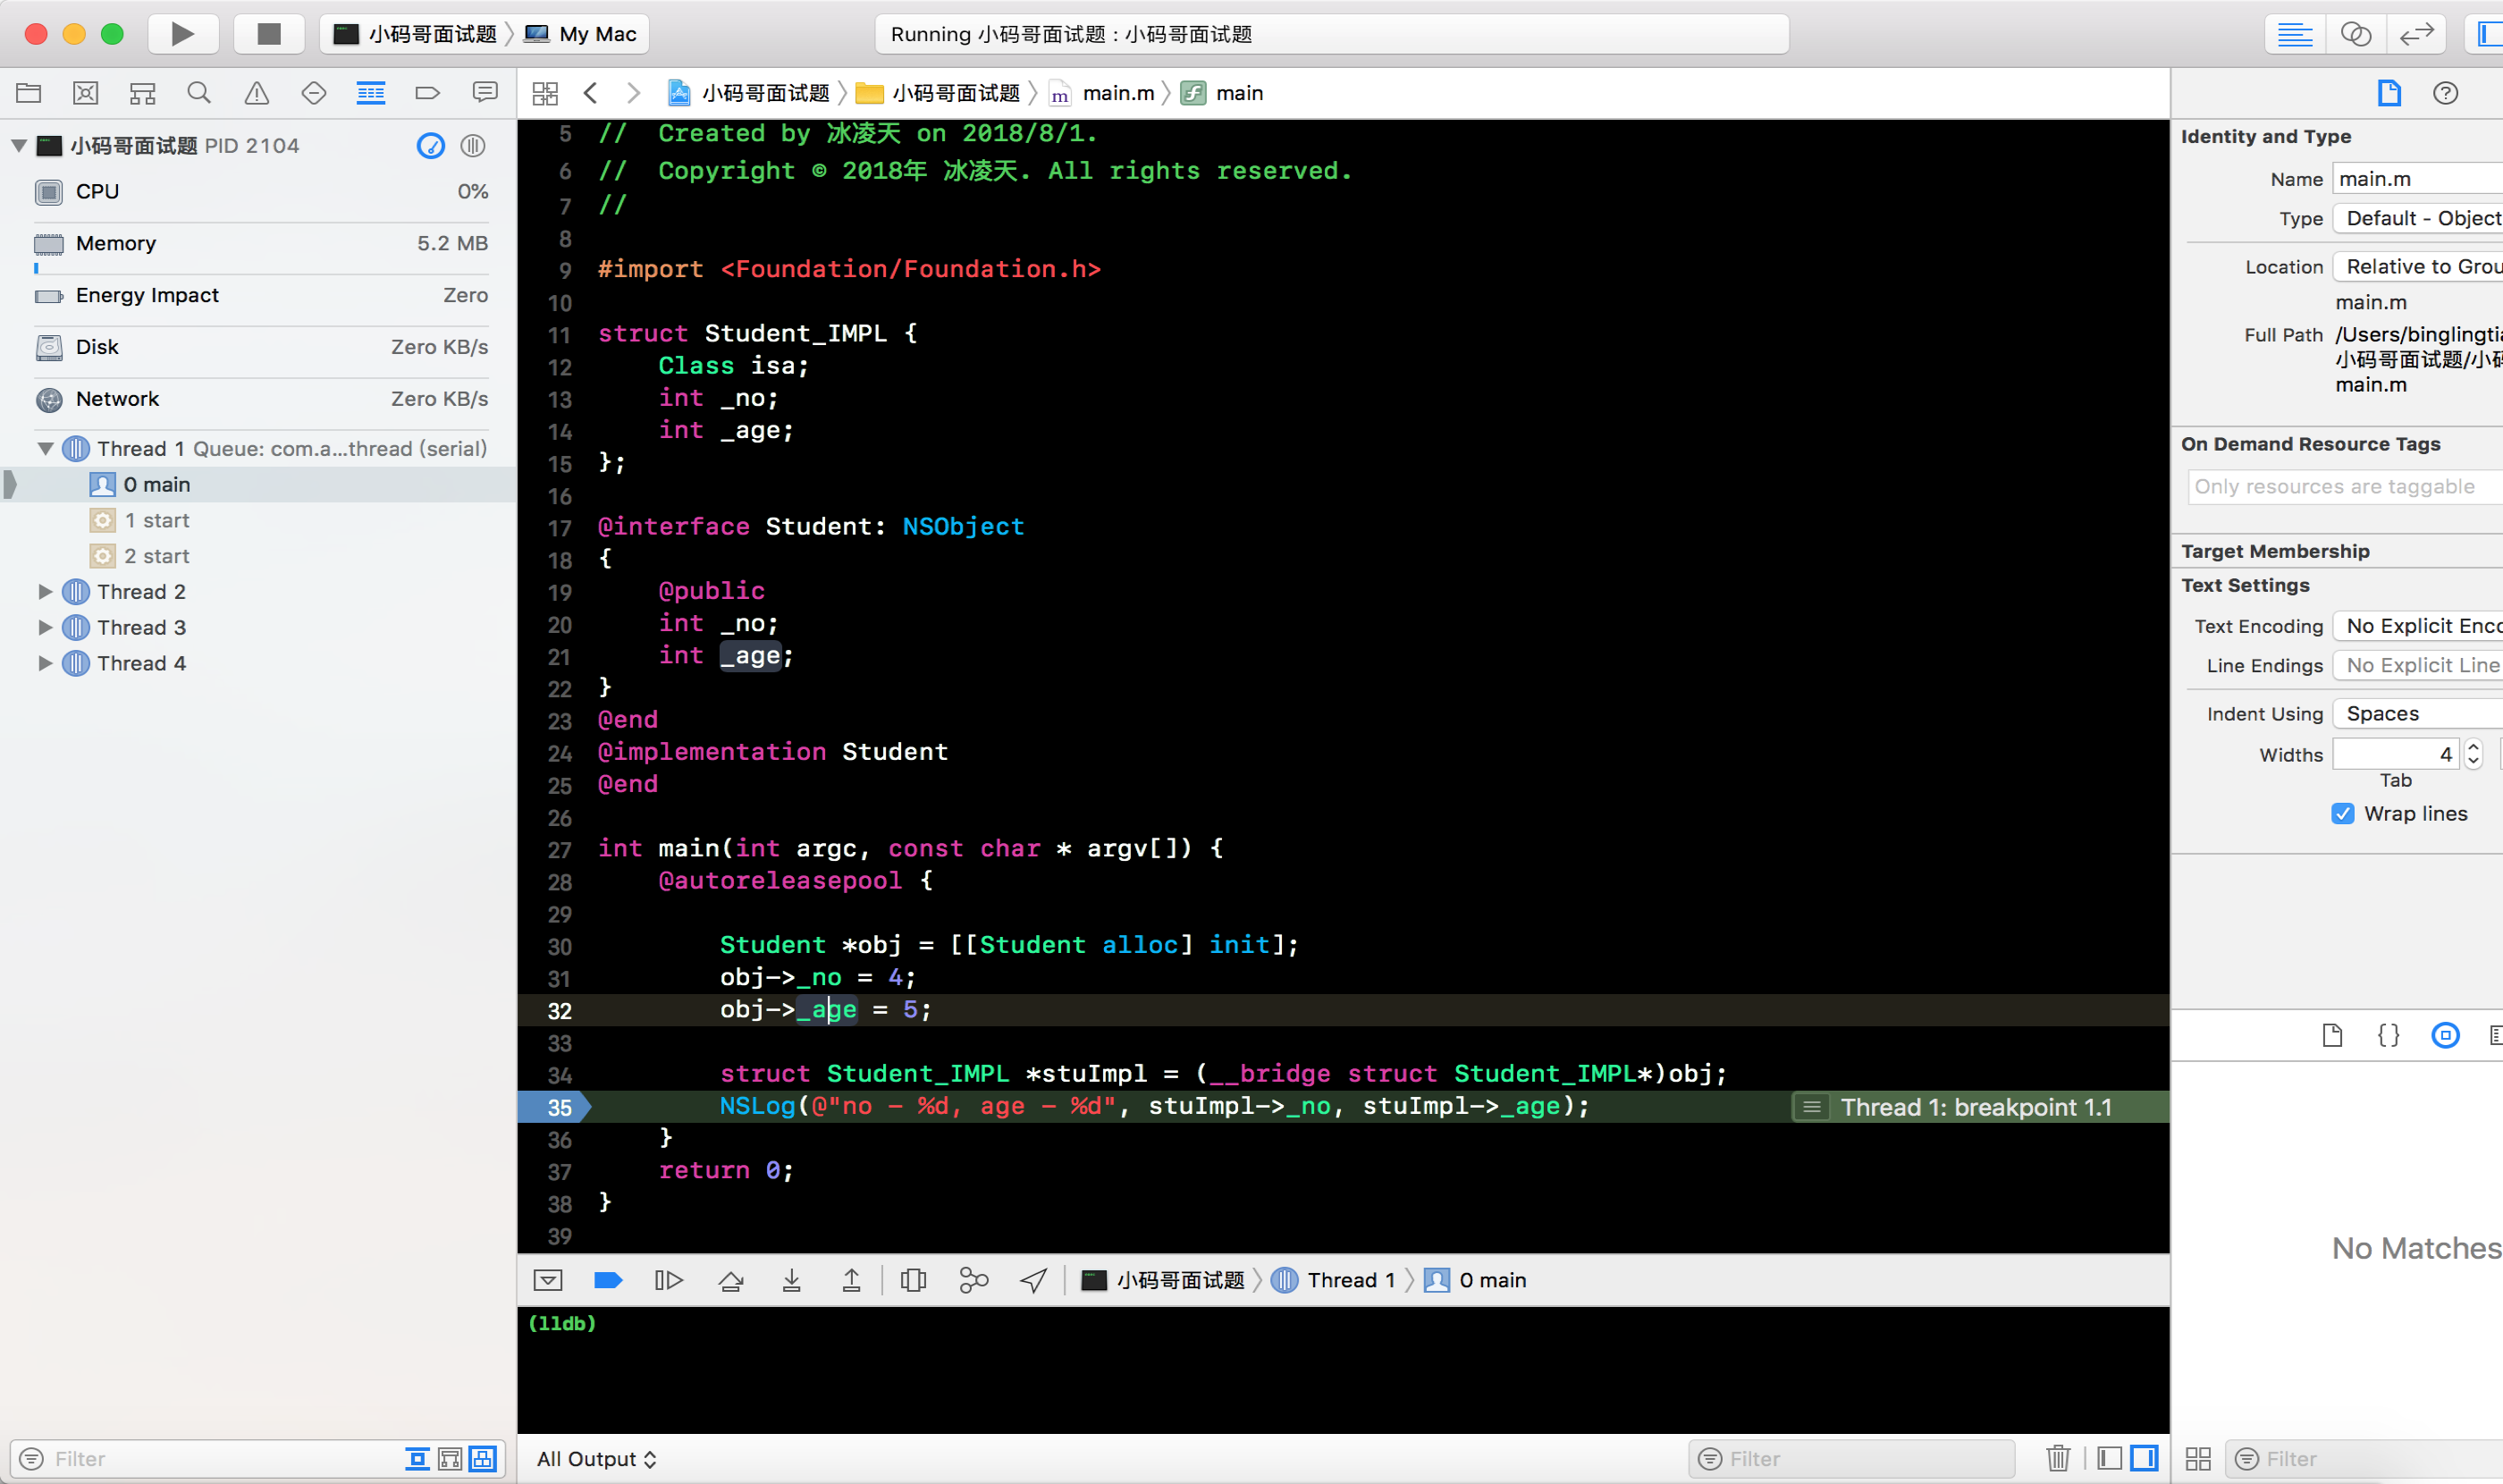The image size is (2503, 1484).
Task: Click the Simulate Location arrow icon
Action: tap(1033, 1280)
